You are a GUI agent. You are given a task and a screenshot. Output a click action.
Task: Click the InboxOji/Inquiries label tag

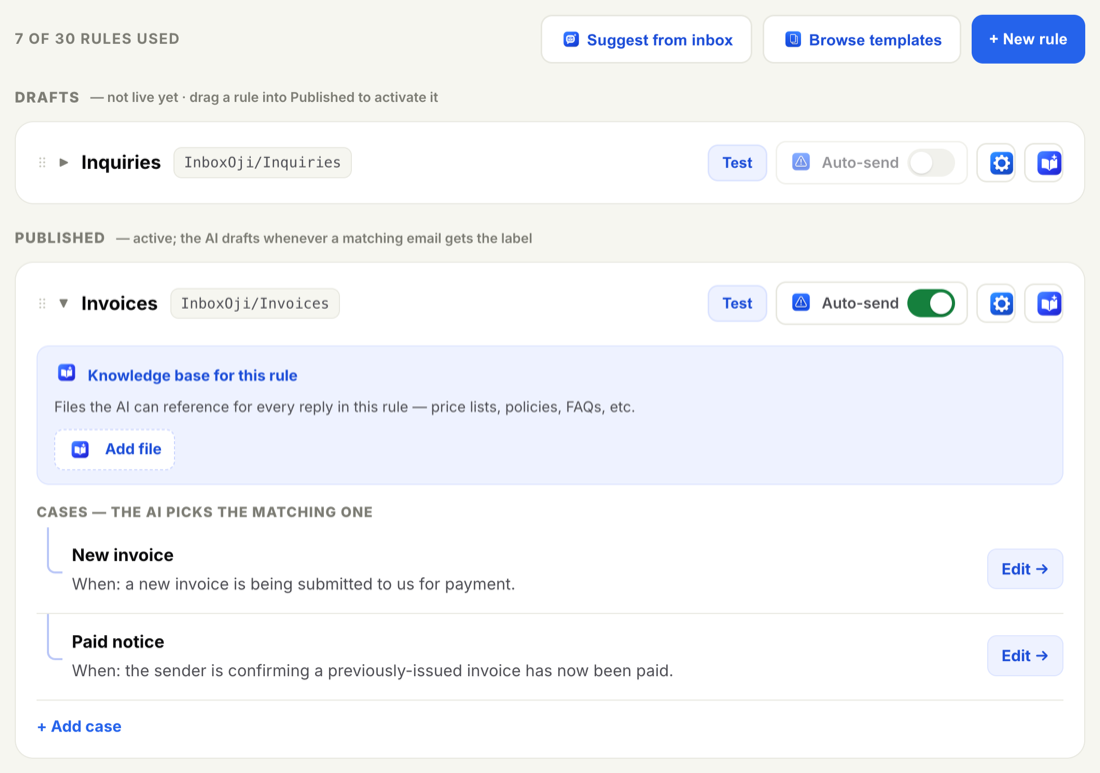262,163
